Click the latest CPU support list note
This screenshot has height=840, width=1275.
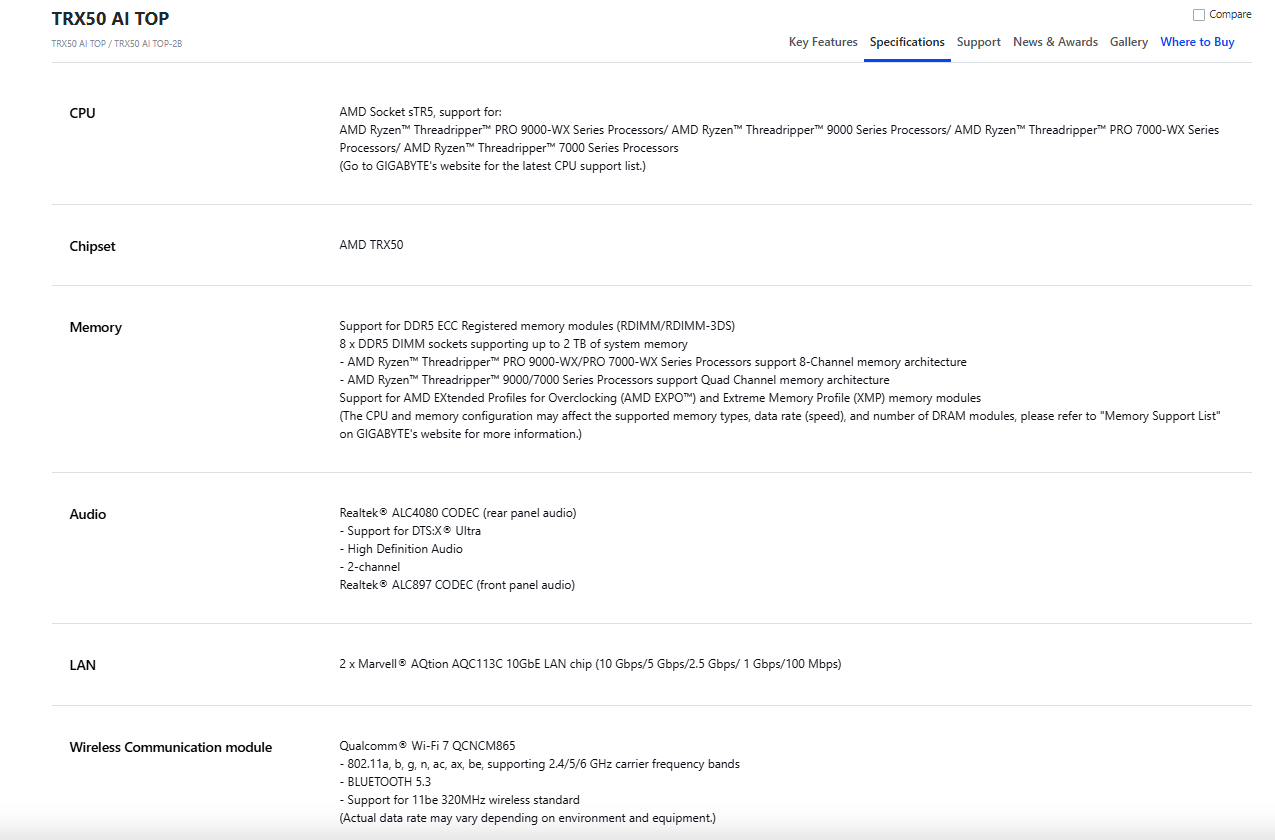[493, 166]
